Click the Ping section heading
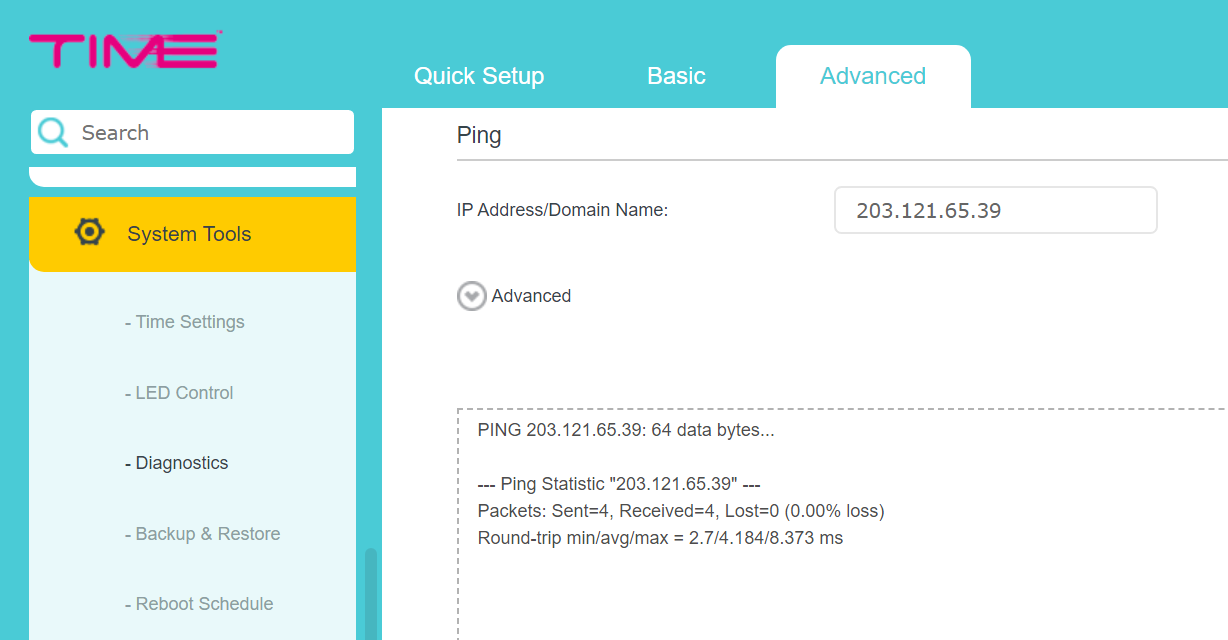This screenshot has height=640, width=1228. [479, 135]
